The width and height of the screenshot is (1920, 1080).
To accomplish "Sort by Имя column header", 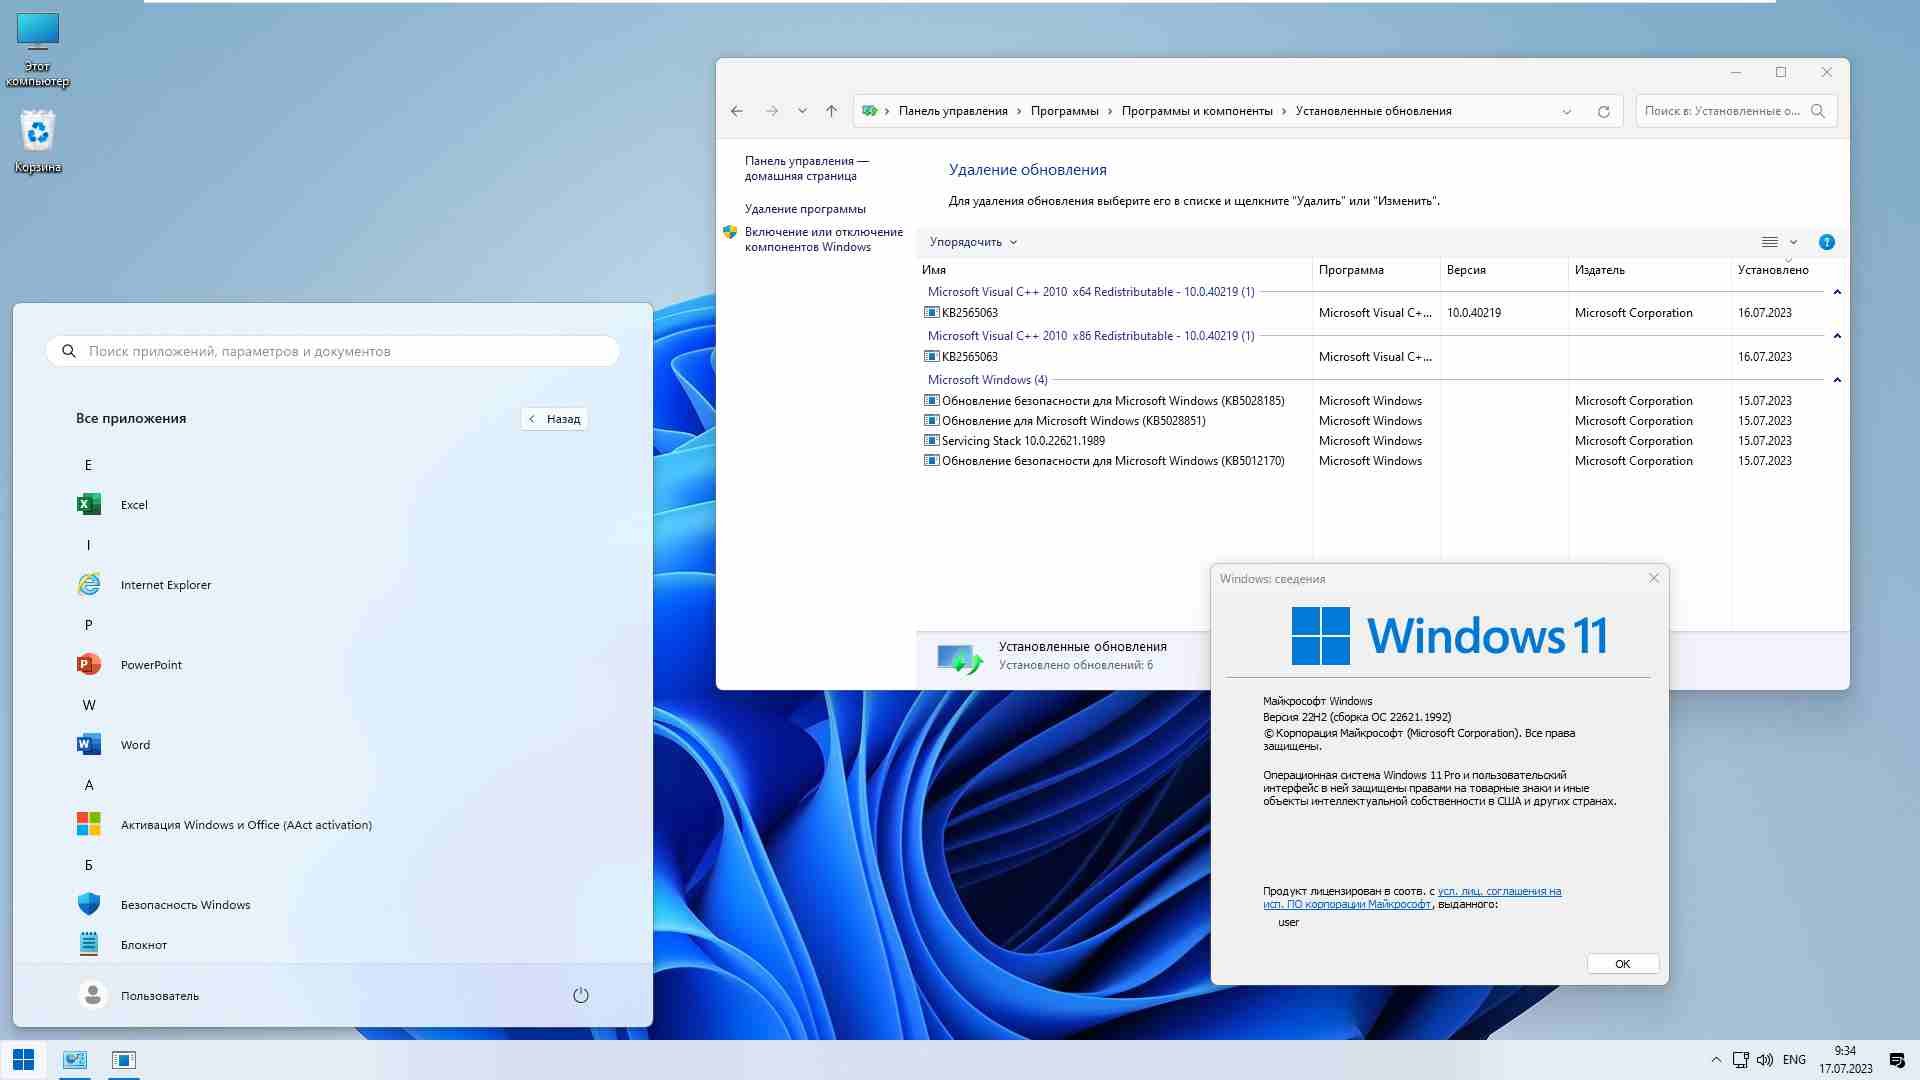I will [x=1114, y=270].
